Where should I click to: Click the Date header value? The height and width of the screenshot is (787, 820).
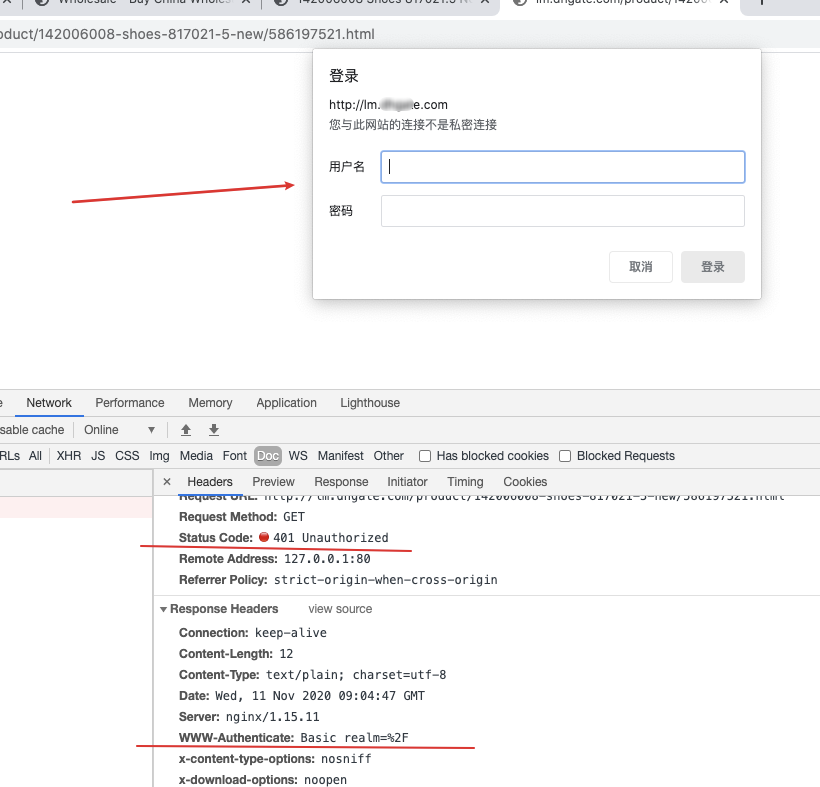(320, 696)
